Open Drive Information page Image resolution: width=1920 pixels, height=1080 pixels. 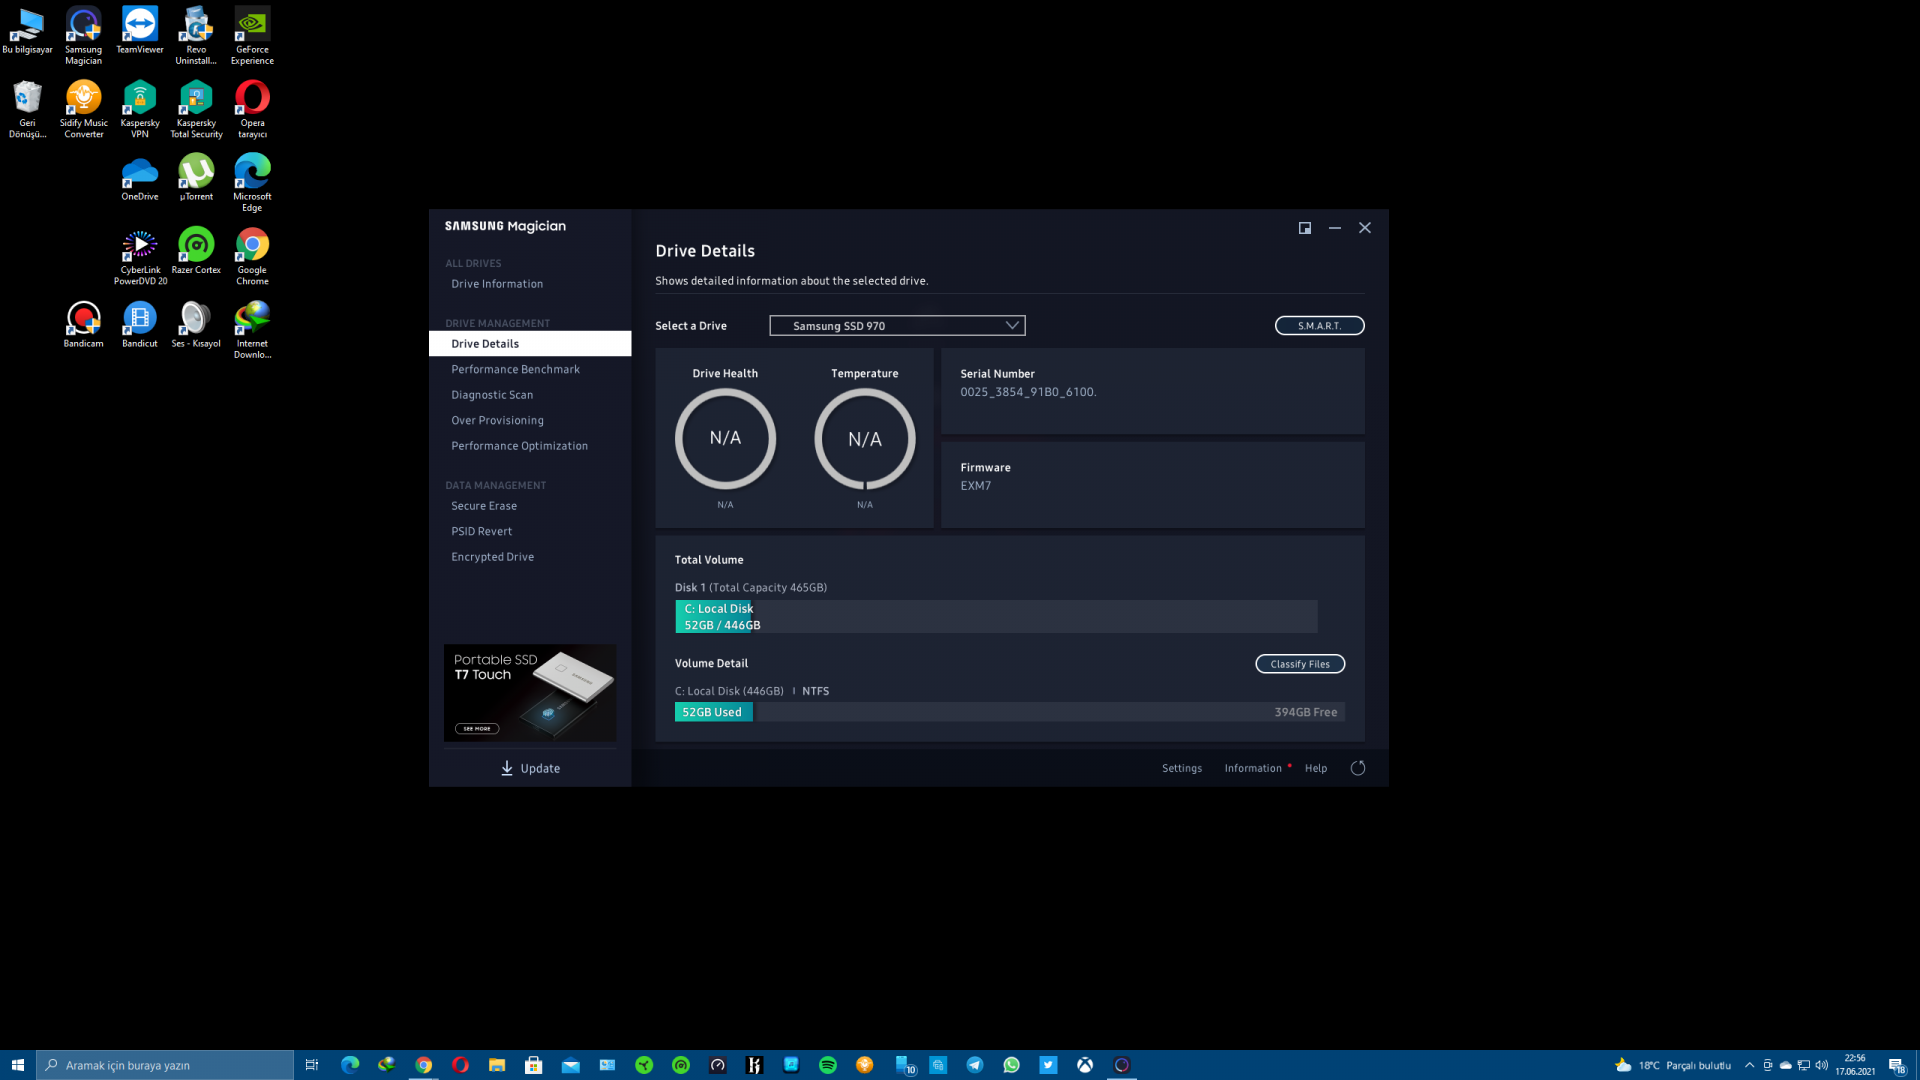(x=497, y=284)
